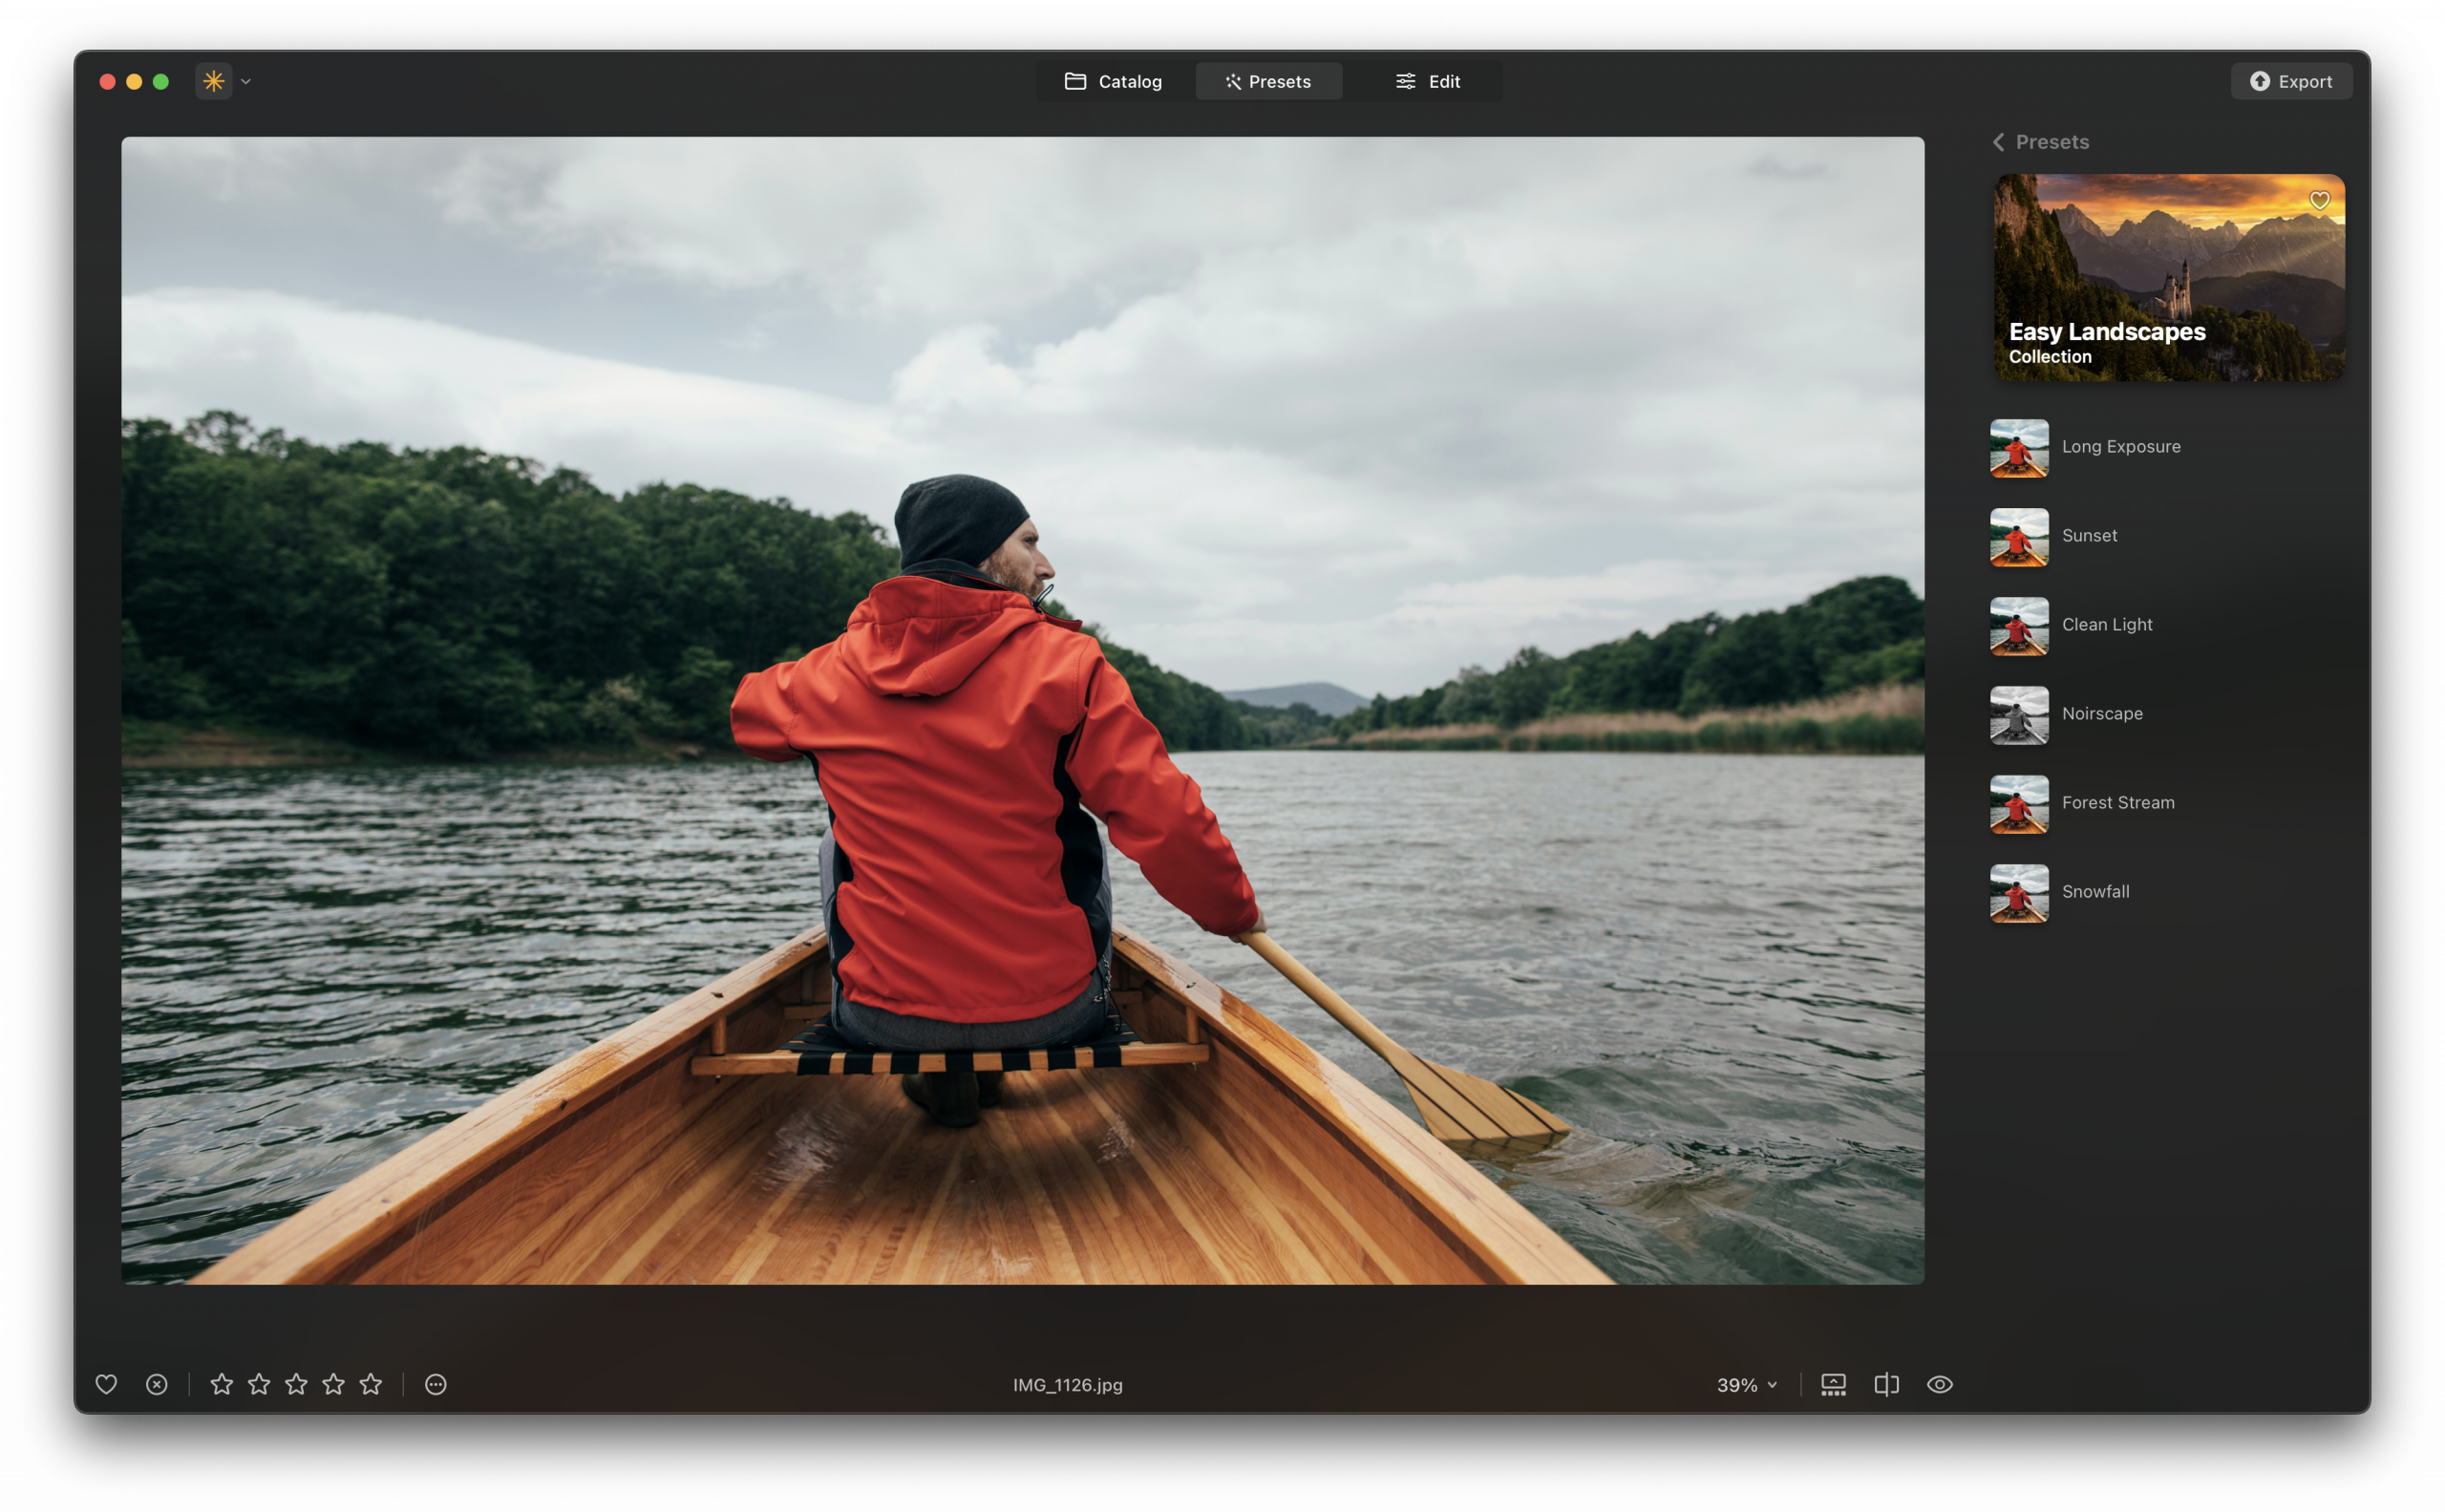Switch to the Presets tab
Image resolution: width=2445 pixels, height=1512 pixels.
pos(1268,81)
